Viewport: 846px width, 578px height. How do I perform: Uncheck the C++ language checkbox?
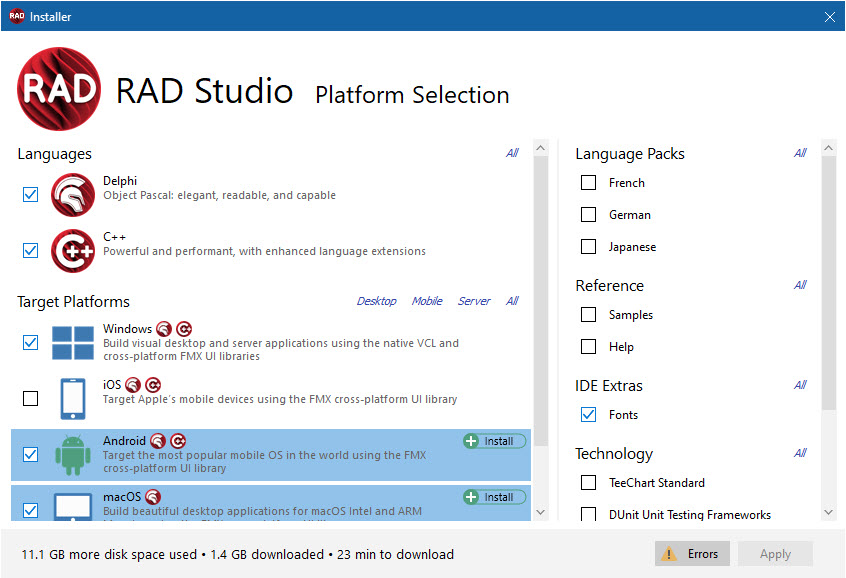point(31,250)
